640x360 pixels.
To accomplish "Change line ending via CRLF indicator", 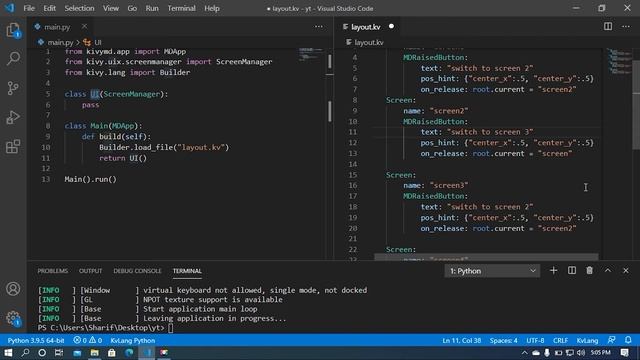I will 560,340.
